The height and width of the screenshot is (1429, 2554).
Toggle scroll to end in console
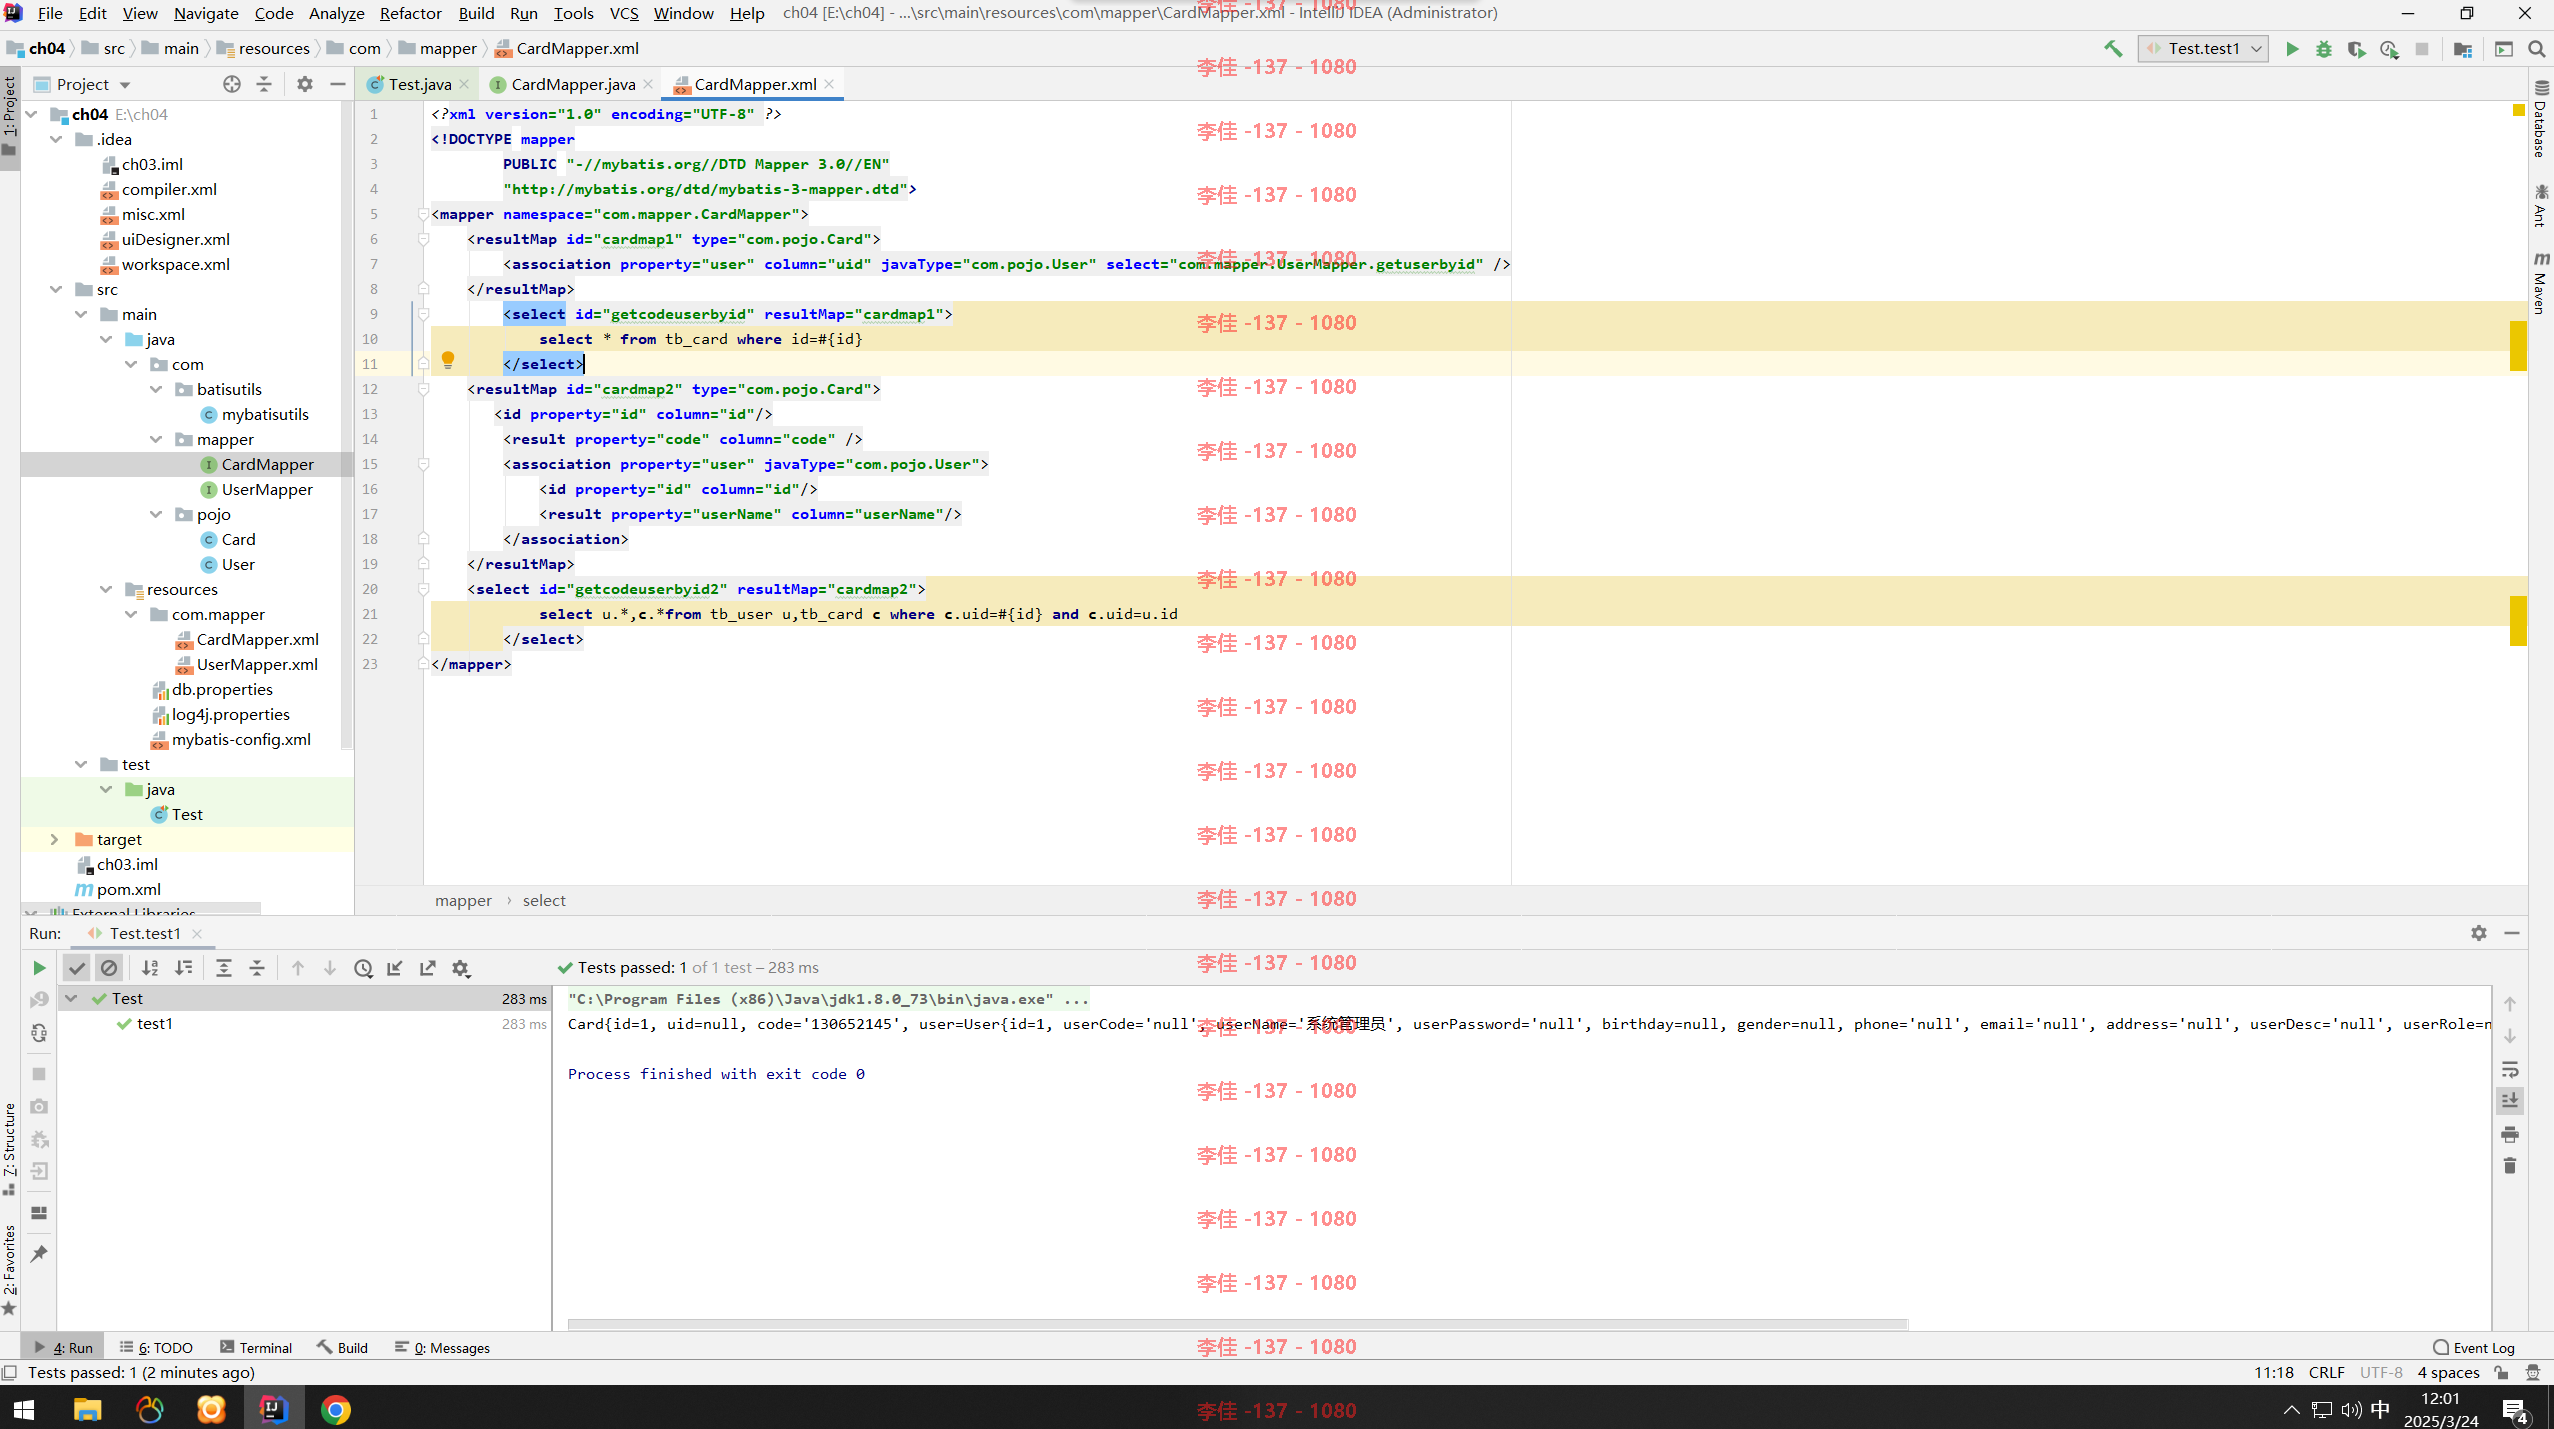pos(2510,1101)
